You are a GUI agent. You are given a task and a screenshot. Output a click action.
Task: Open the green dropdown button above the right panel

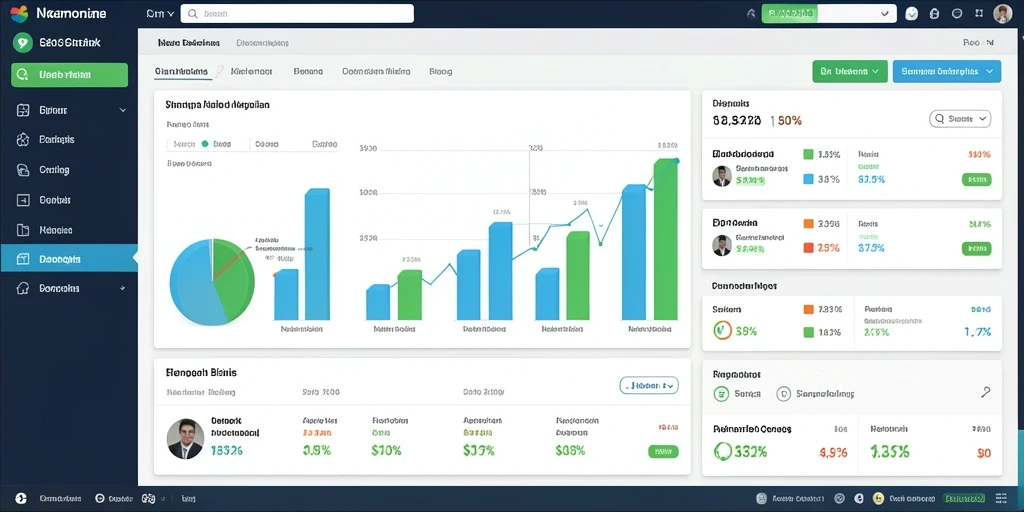tap(850, 71)
